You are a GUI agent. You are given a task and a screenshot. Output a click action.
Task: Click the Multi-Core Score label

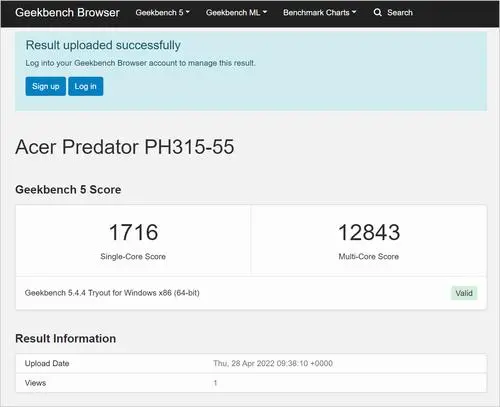369,257
